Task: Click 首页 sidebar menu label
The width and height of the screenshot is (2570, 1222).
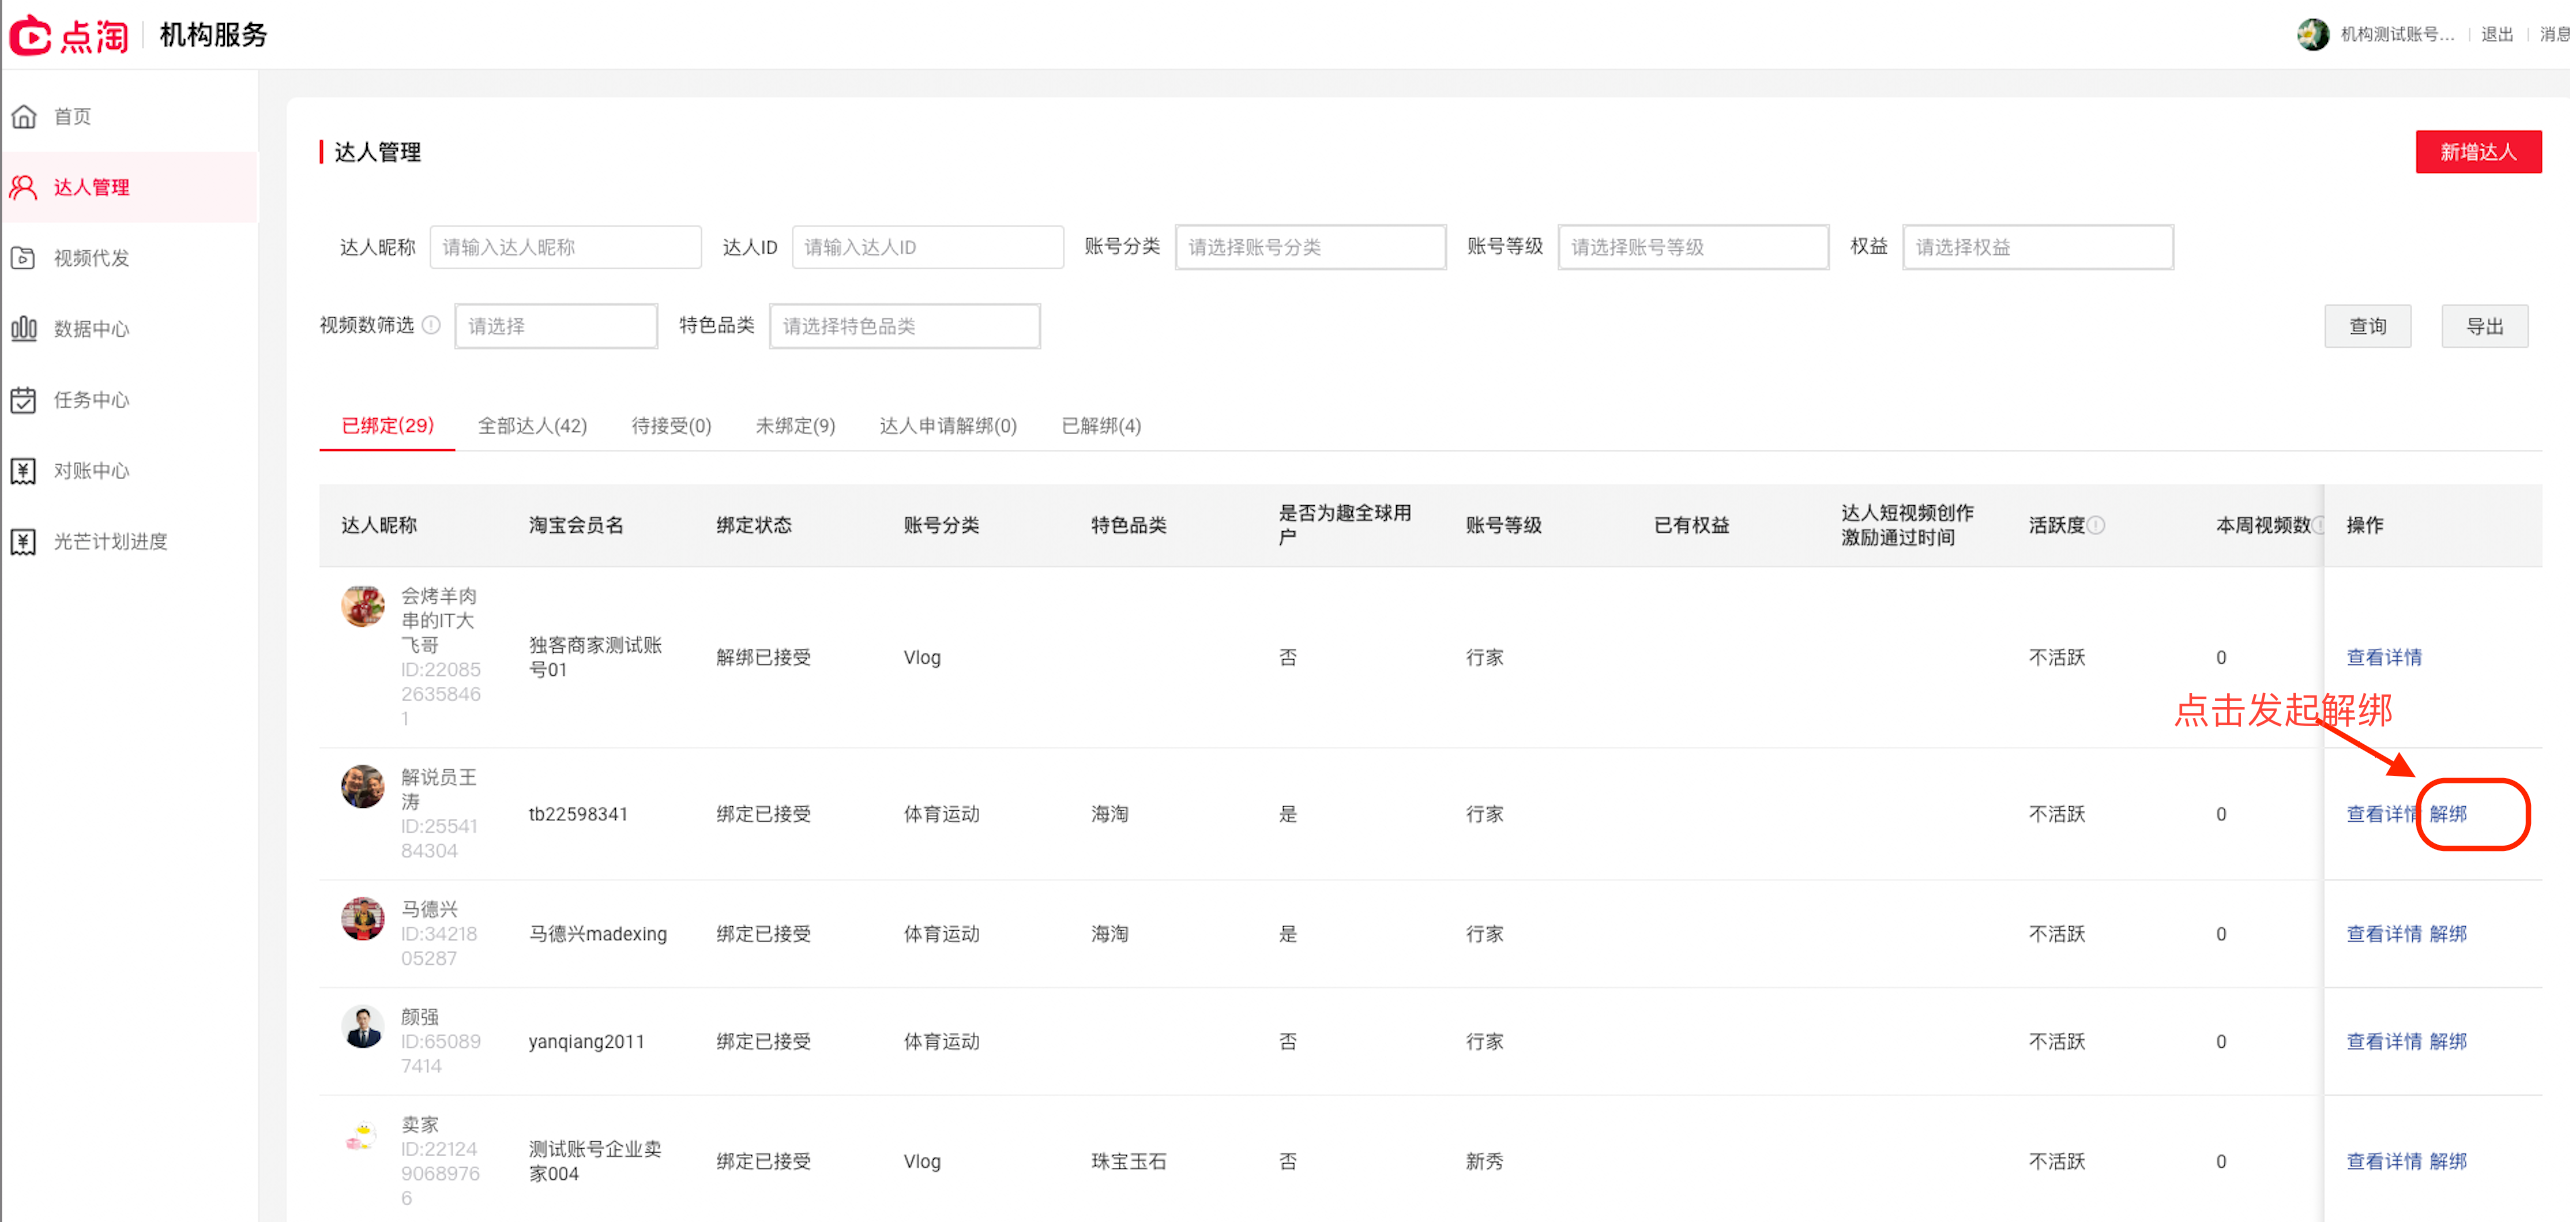Action: pos(72,117)
